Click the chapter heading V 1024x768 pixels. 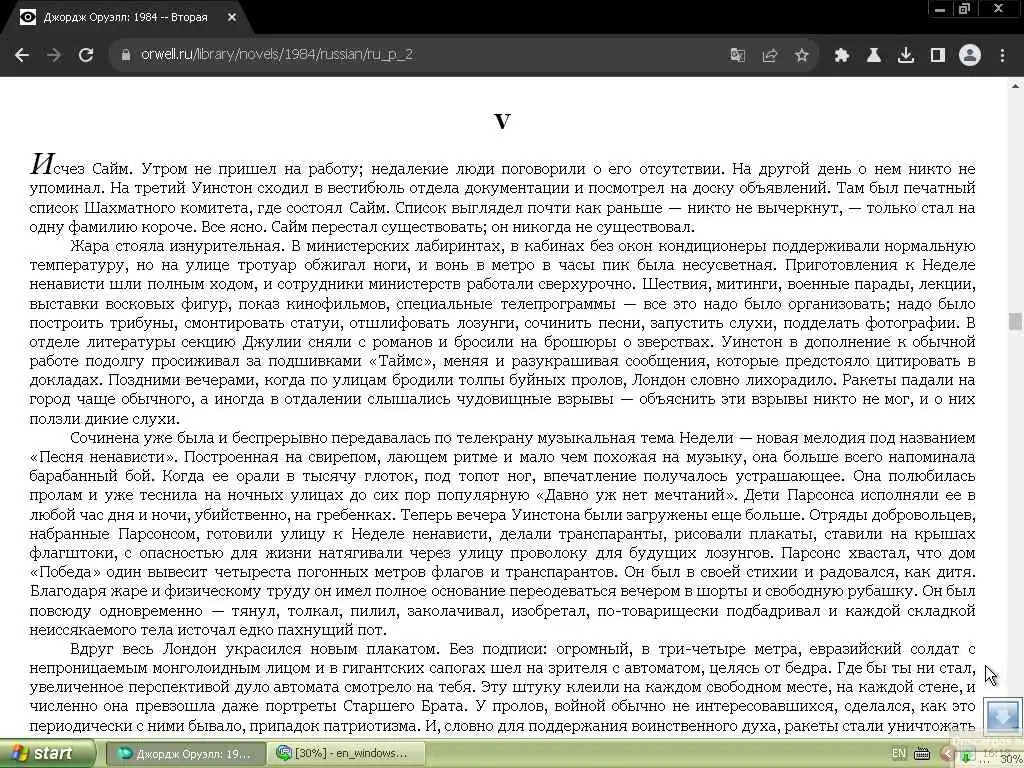pyautogui.click(x=502, y=121)
